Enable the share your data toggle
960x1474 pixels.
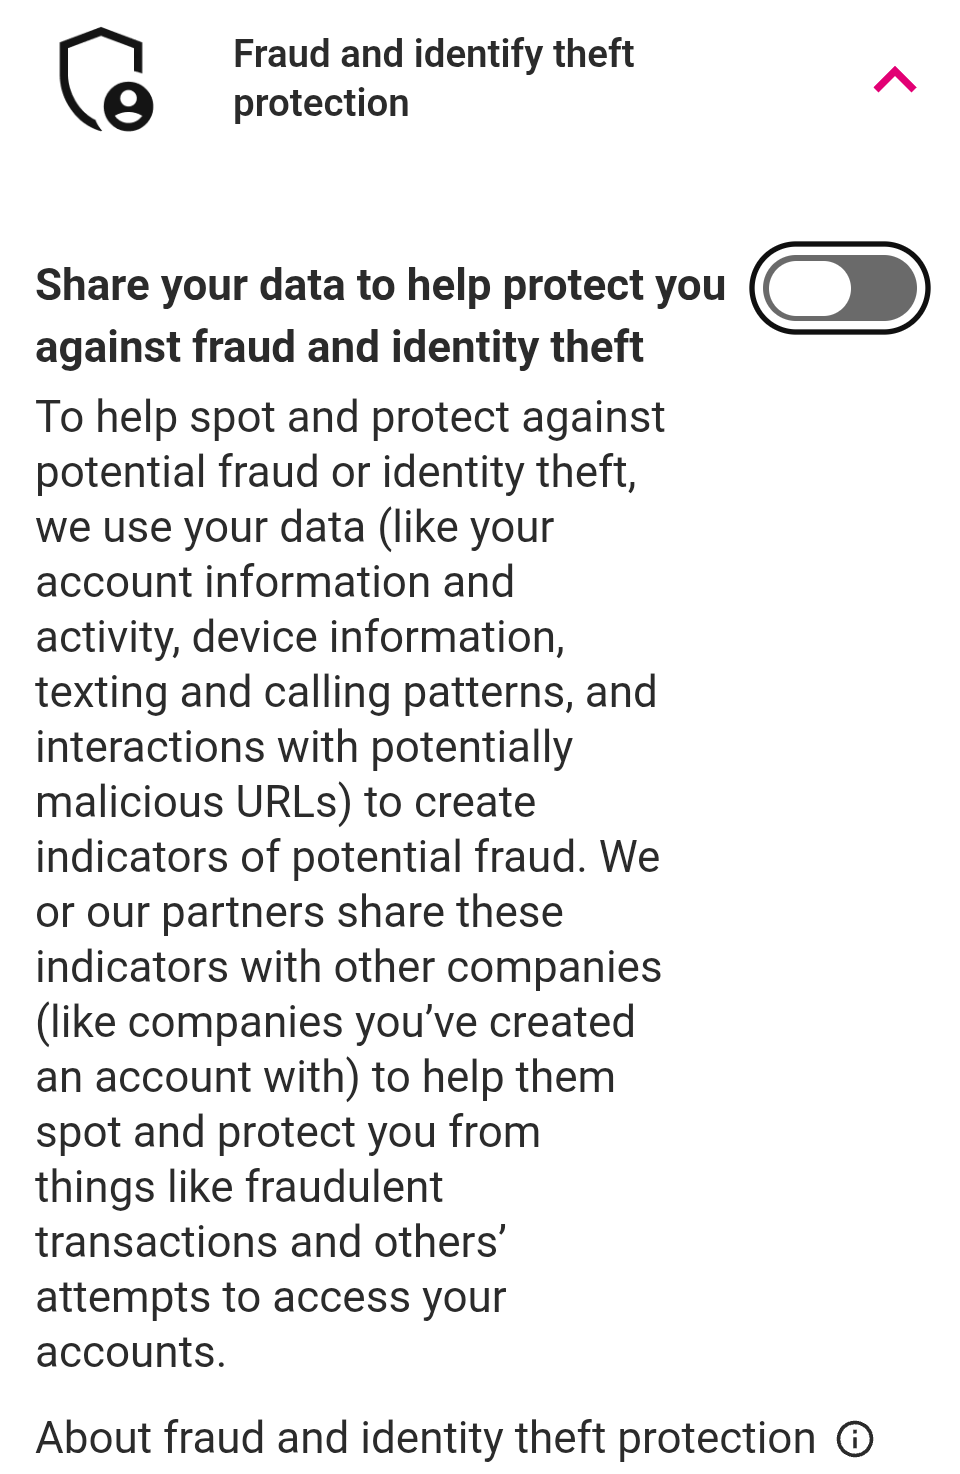(x=840, y=288)
